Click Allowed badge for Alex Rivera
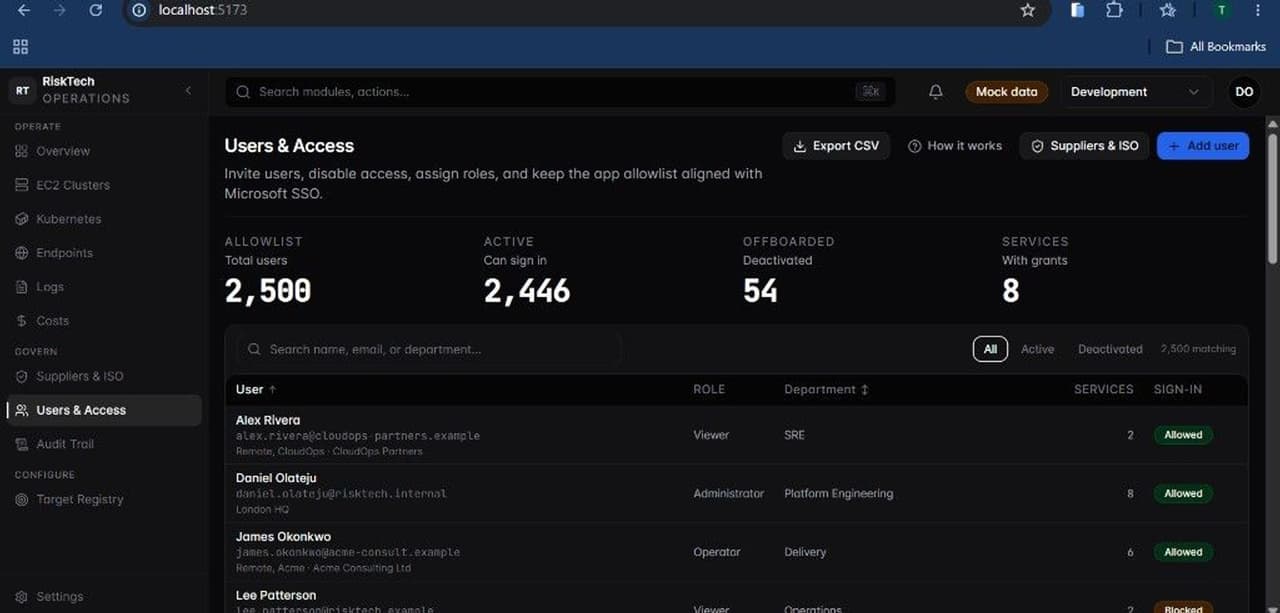This screenshot has width=1280, height=613. coord(1183,435)
